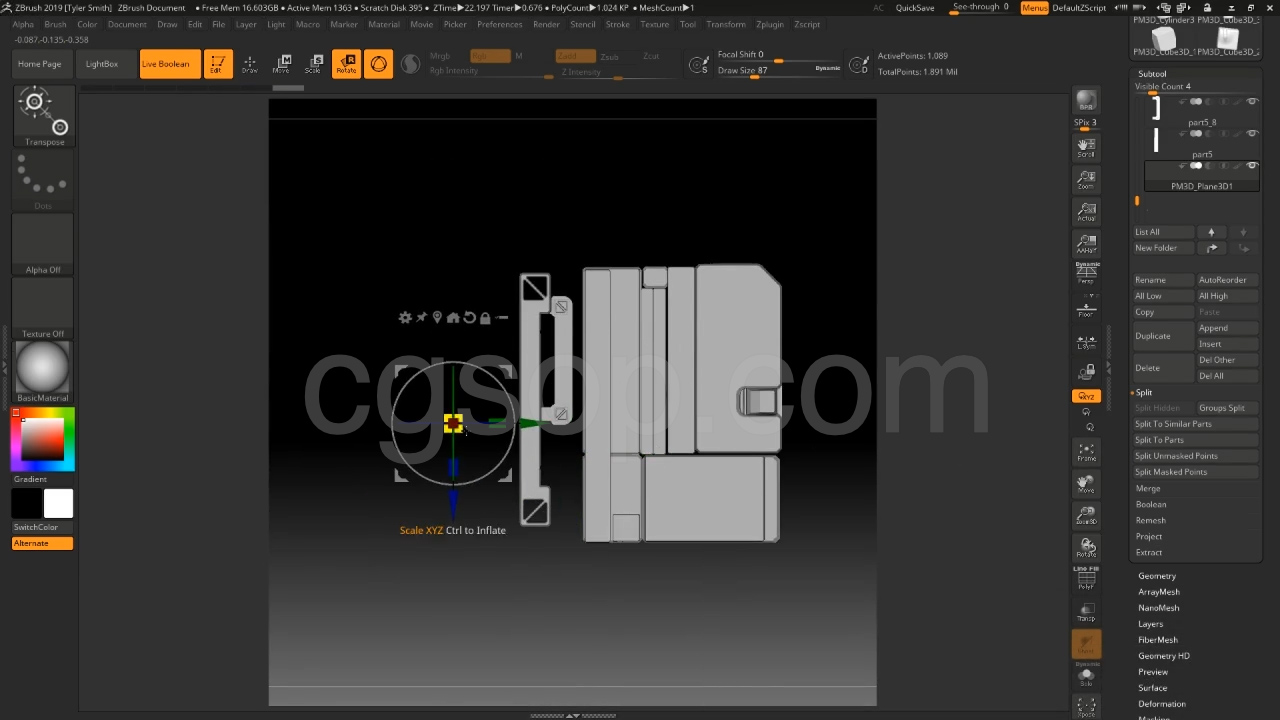Image resolution: width=1280 pixels, height=720 pixels.
Task: Select the Draw mode button
Action: tap(250, 64)
